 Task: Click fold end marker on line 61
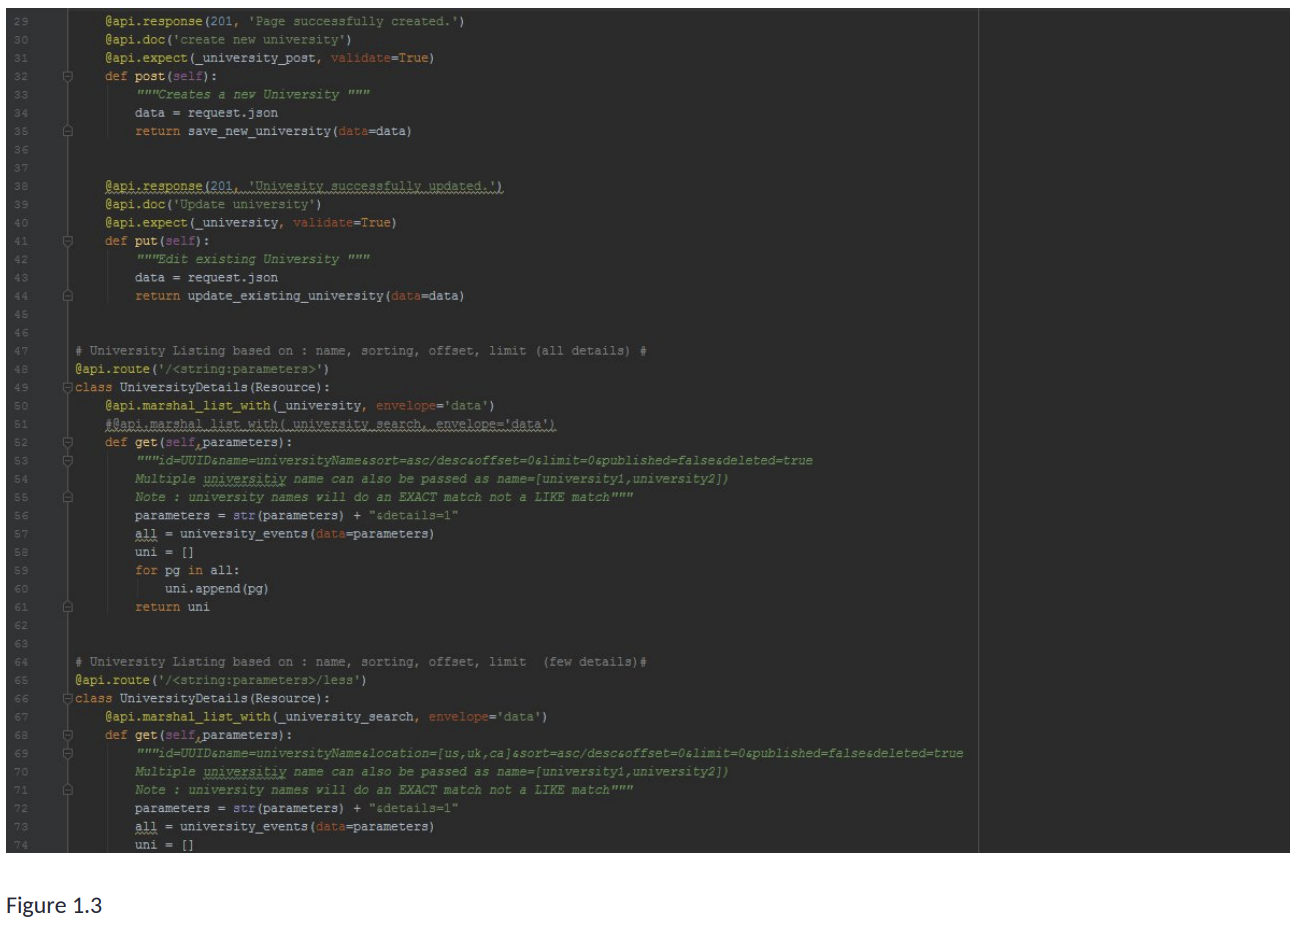pos(68,607)
